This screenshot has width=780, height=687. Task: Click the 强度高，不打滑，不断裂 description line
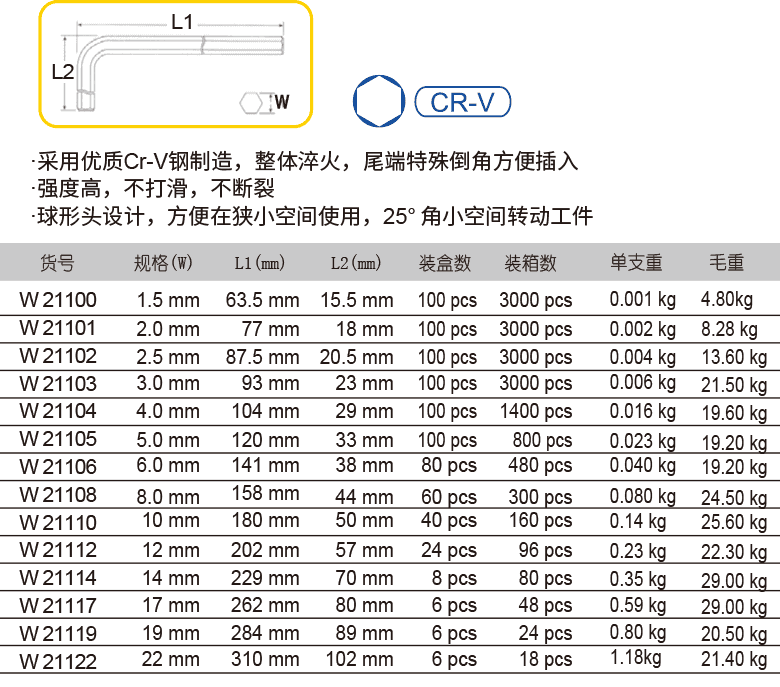point(153,189)
